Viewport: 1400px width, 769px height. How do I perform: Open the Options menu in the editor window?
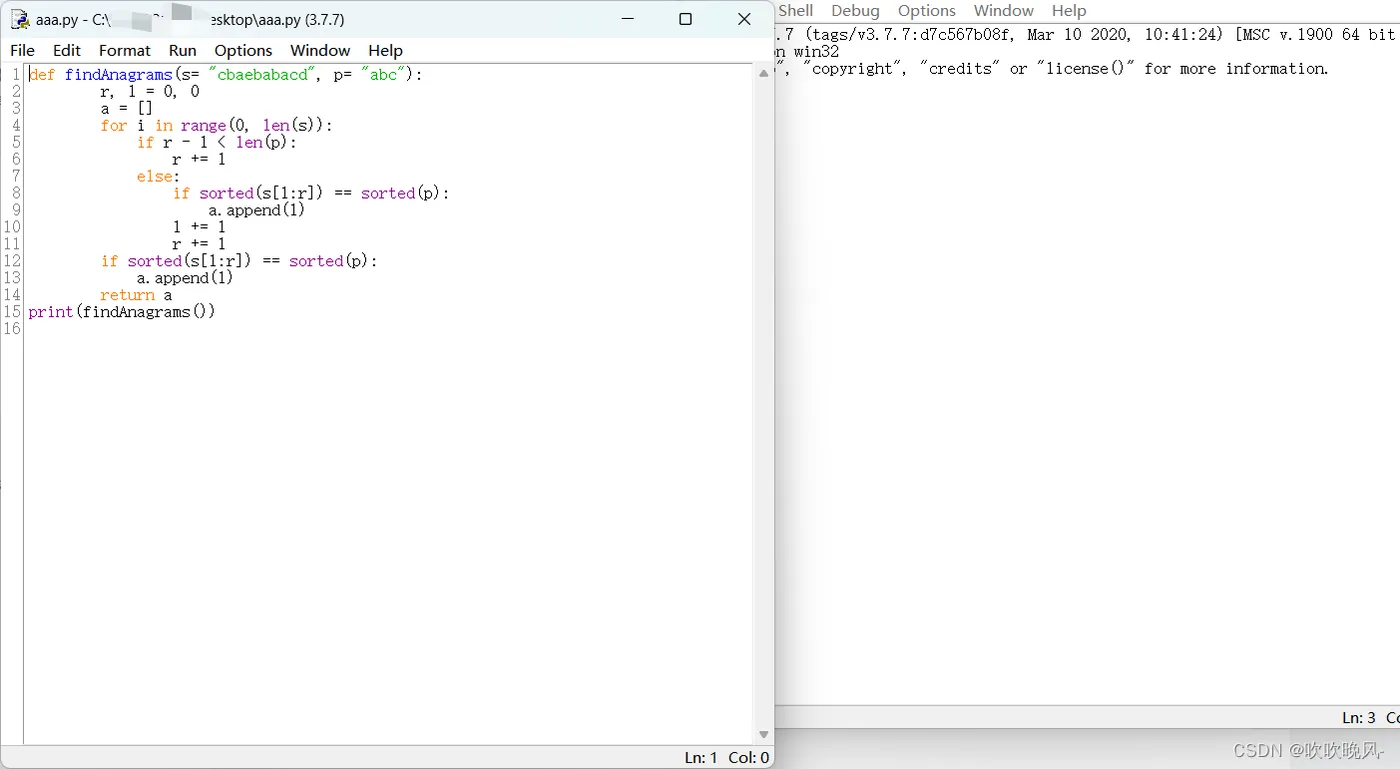(x=243, y=50)
